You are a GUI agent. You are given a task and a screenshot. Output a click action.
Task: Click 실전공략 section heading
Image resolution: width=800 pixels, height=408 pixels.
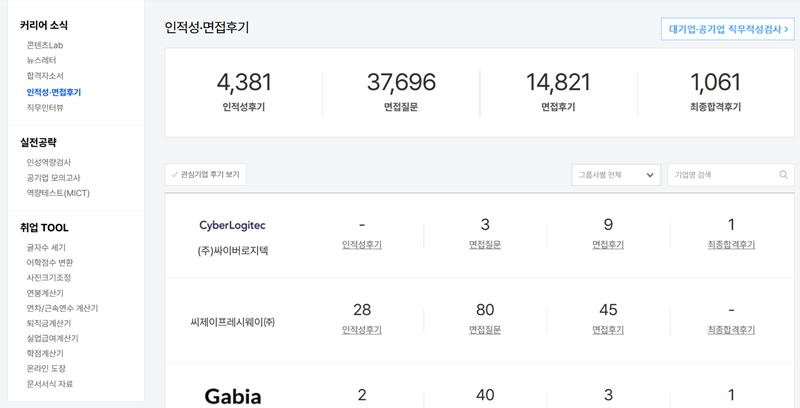coord(38,142)
